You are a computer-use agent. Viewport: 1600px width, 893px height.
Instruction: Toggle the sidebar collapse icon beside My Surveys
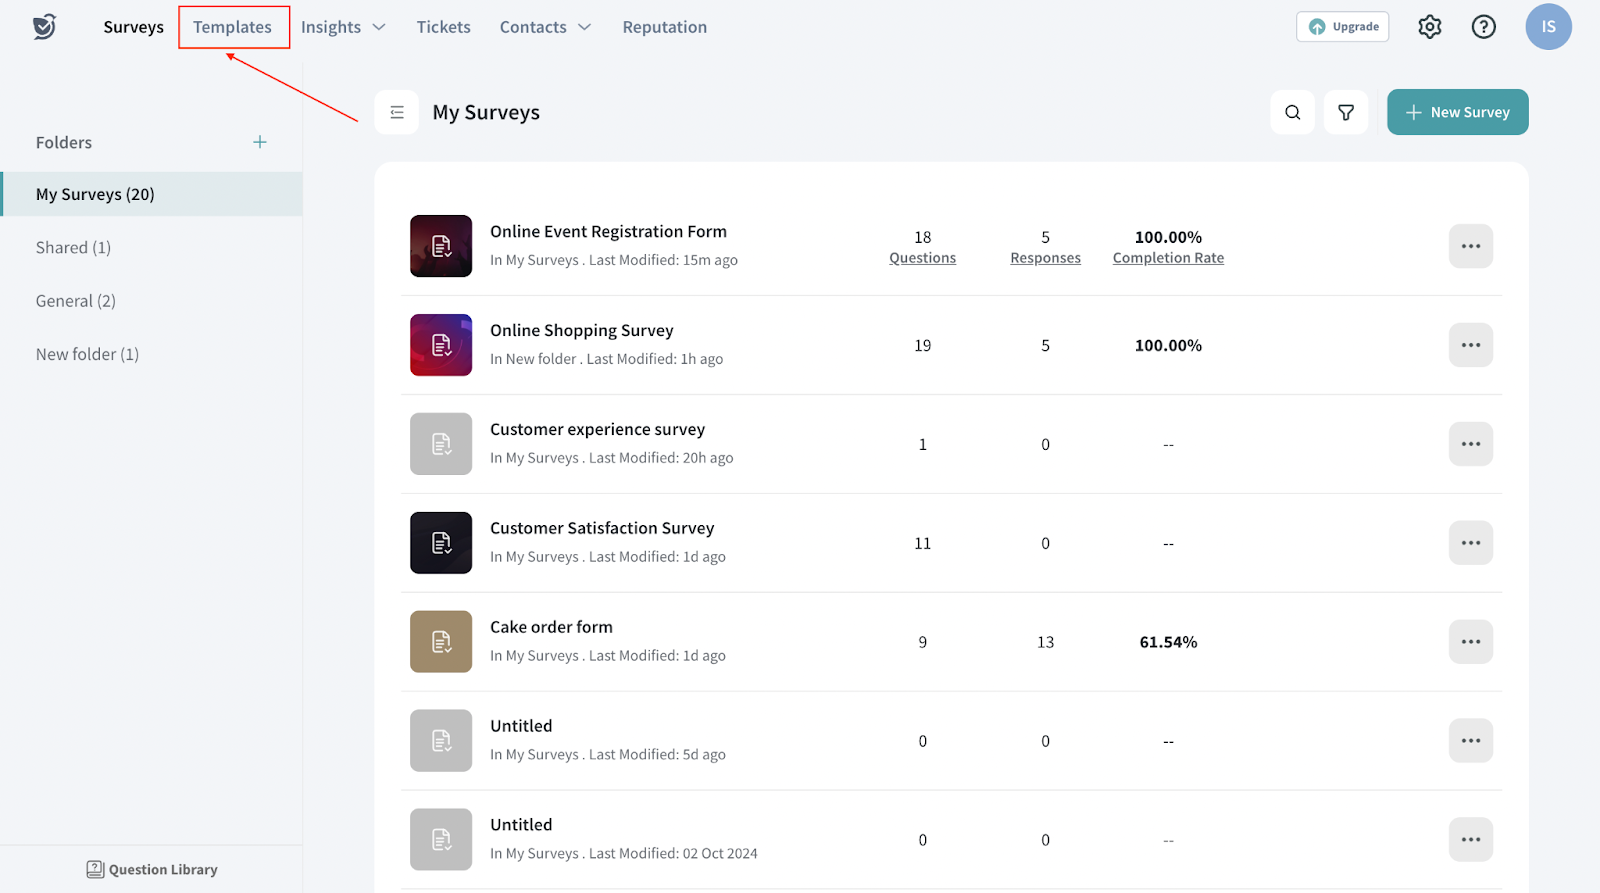point(397,112)
